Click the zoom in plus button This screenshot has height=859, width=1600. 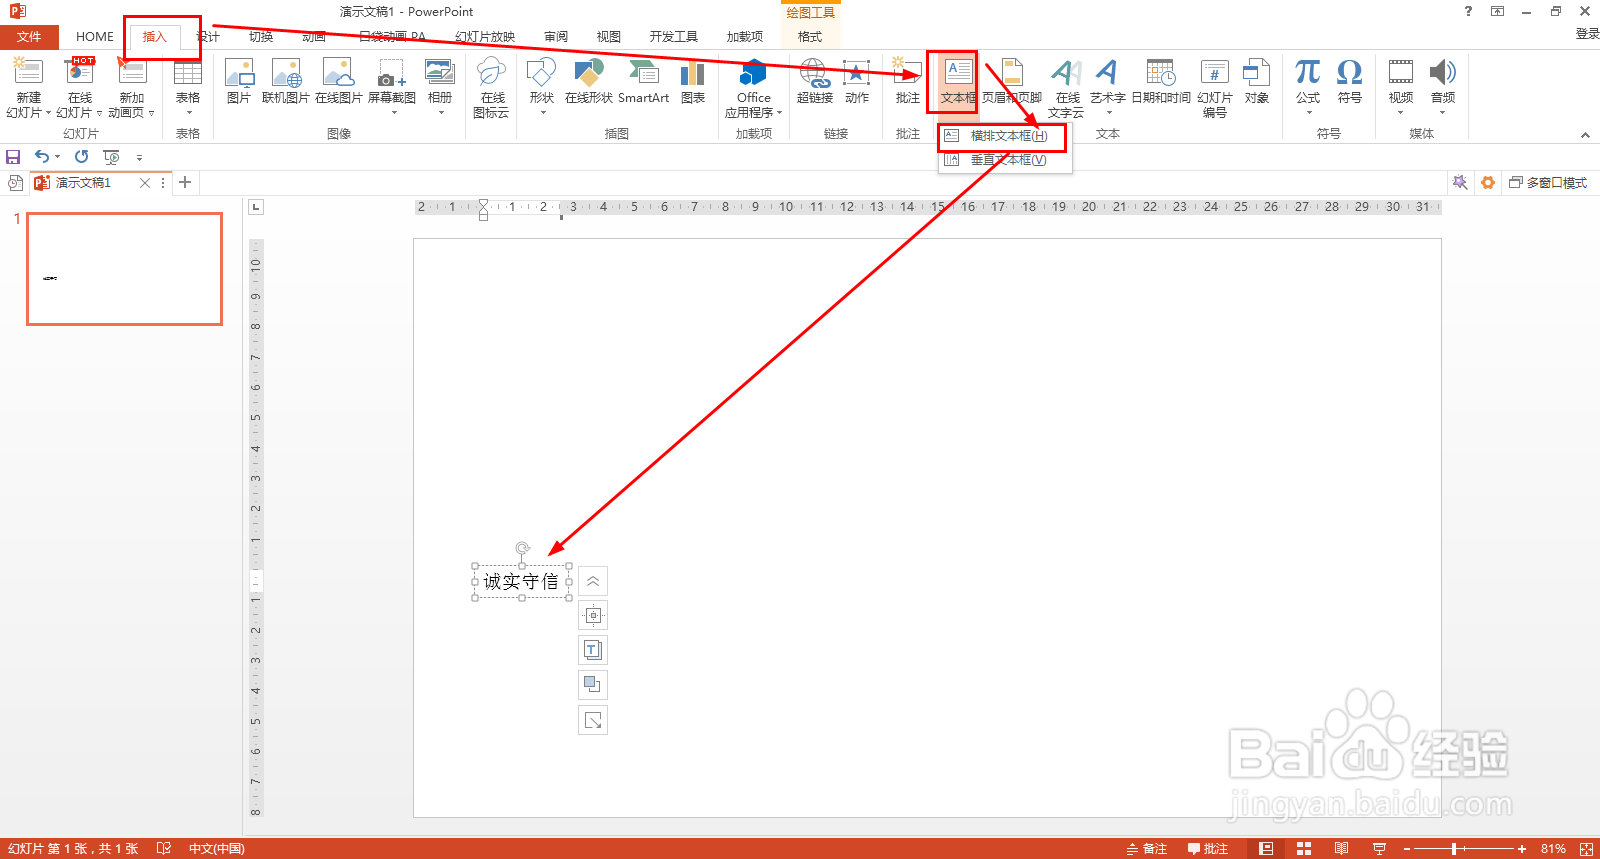coord(1522,849)
